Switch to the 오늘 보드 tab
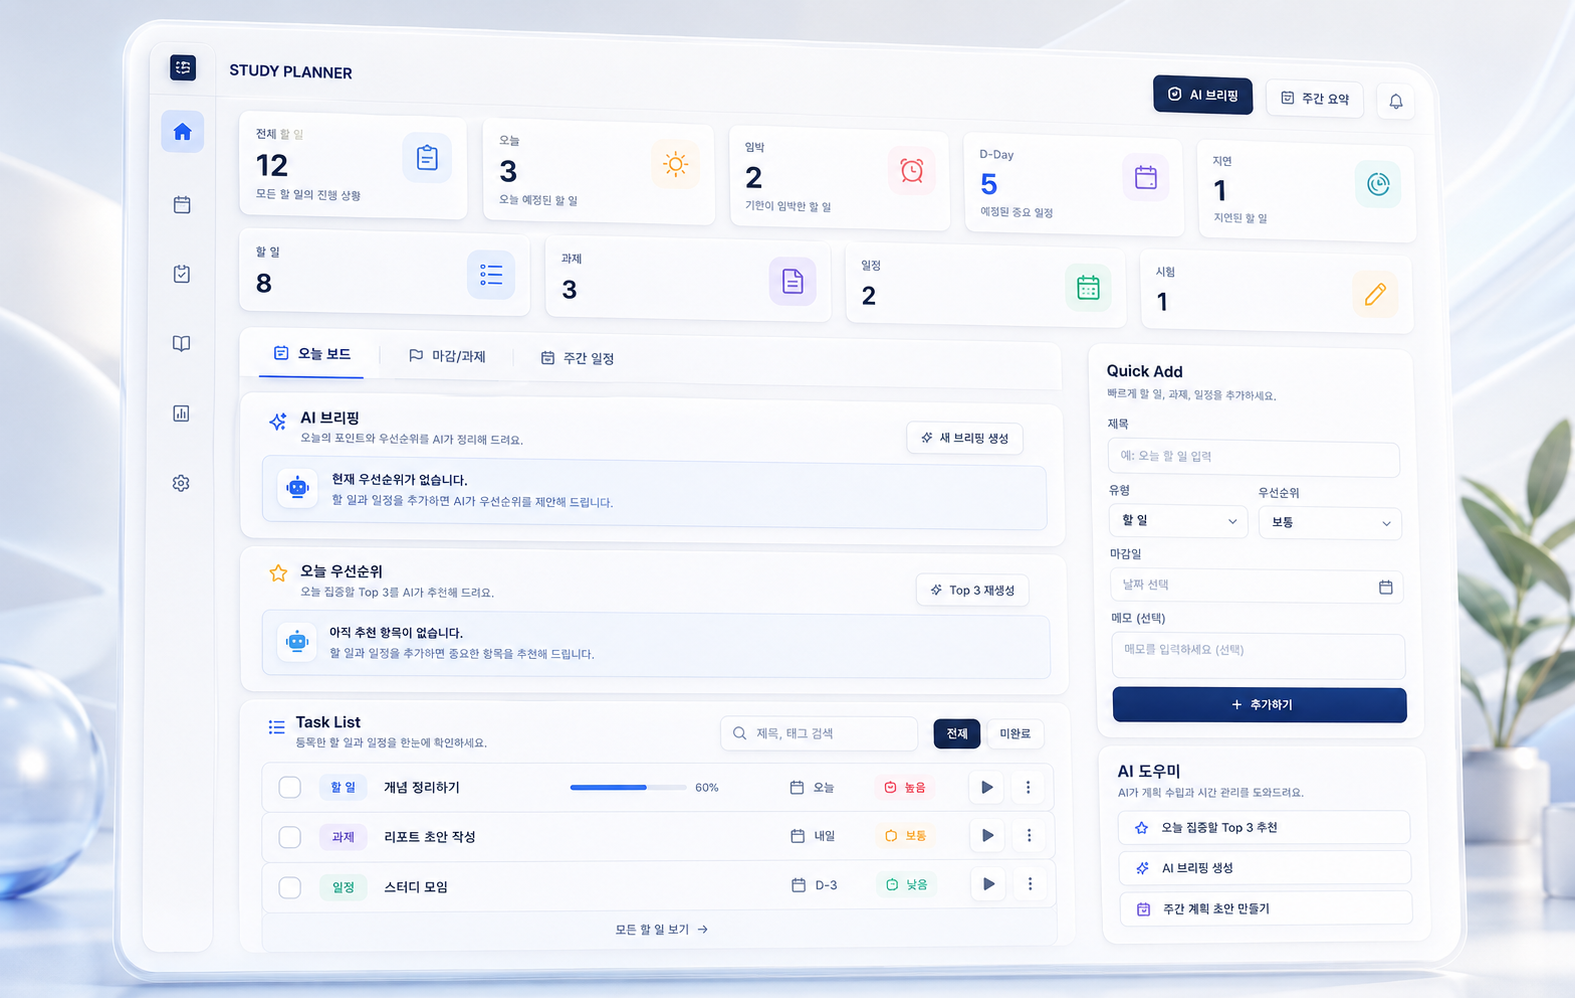 pos(312,354)
